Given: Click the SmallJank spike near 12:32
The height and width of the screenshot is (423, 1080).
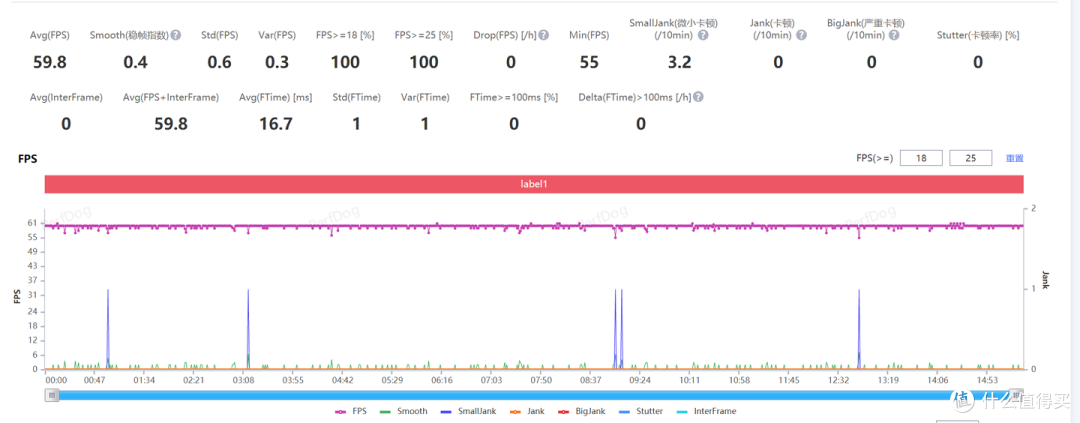Looking at the screenshot, I should [859, 329].
